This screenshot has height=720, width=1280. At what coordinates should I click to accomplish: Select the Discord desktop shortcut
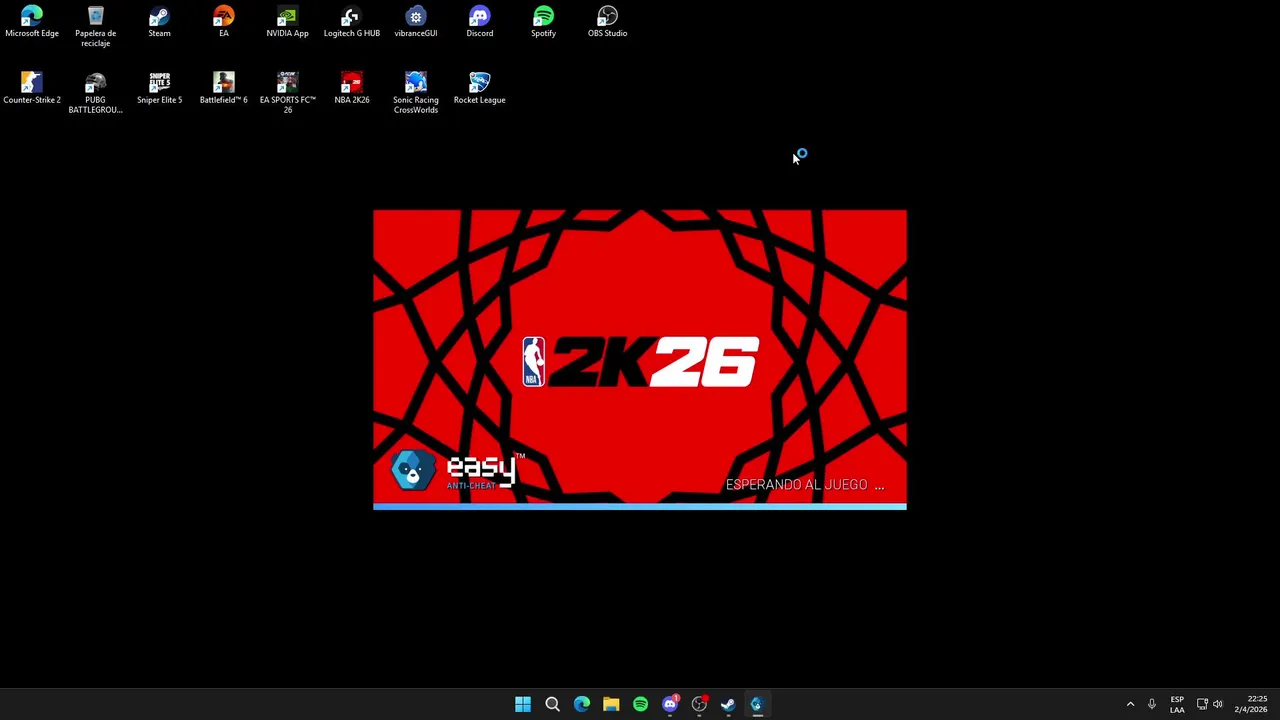(x=479, y=22)
